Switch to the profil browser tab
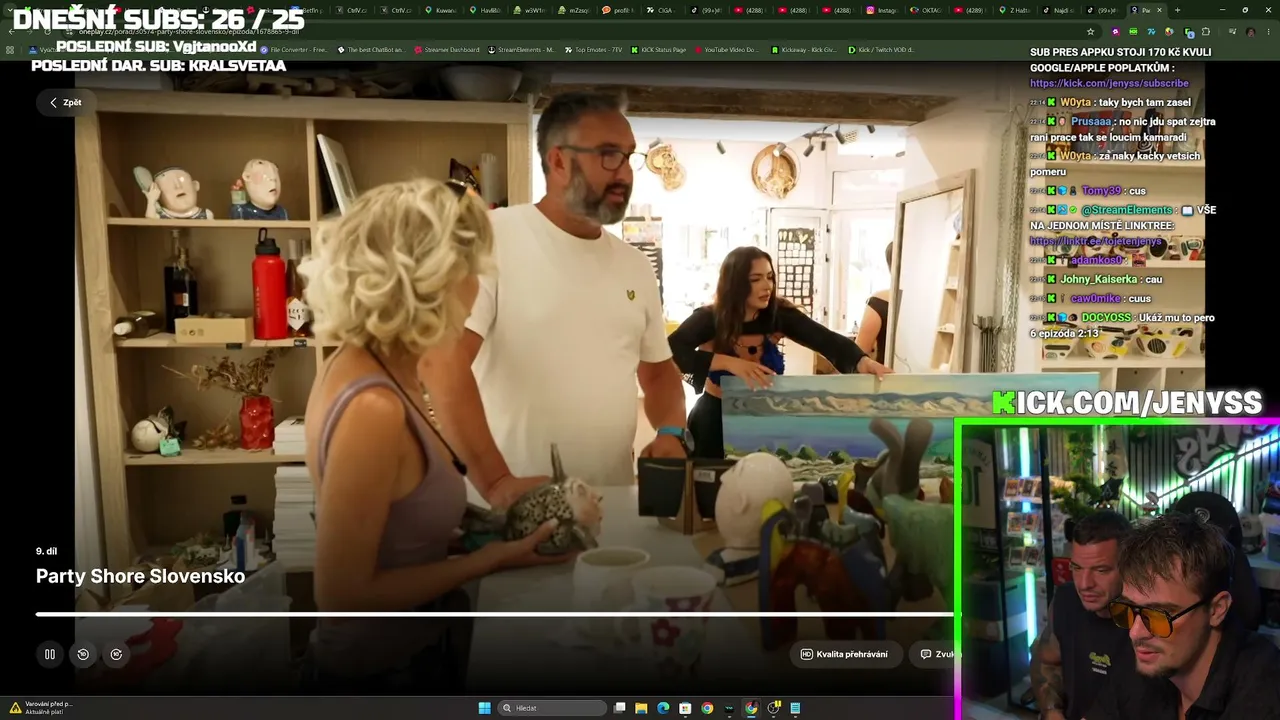 click(x=618, y=10)
